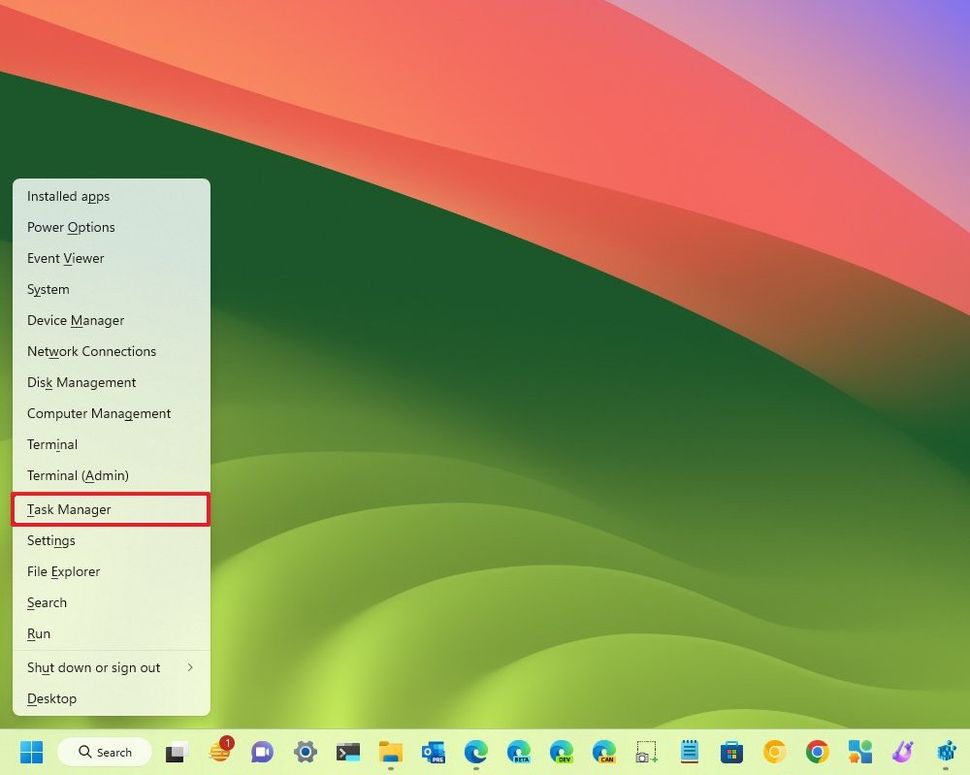Open Windows Terminal from the taskbar
Image resolution: width=970 pixels, height=775 pixels.
pyautogui.click(x=348, y=751)
